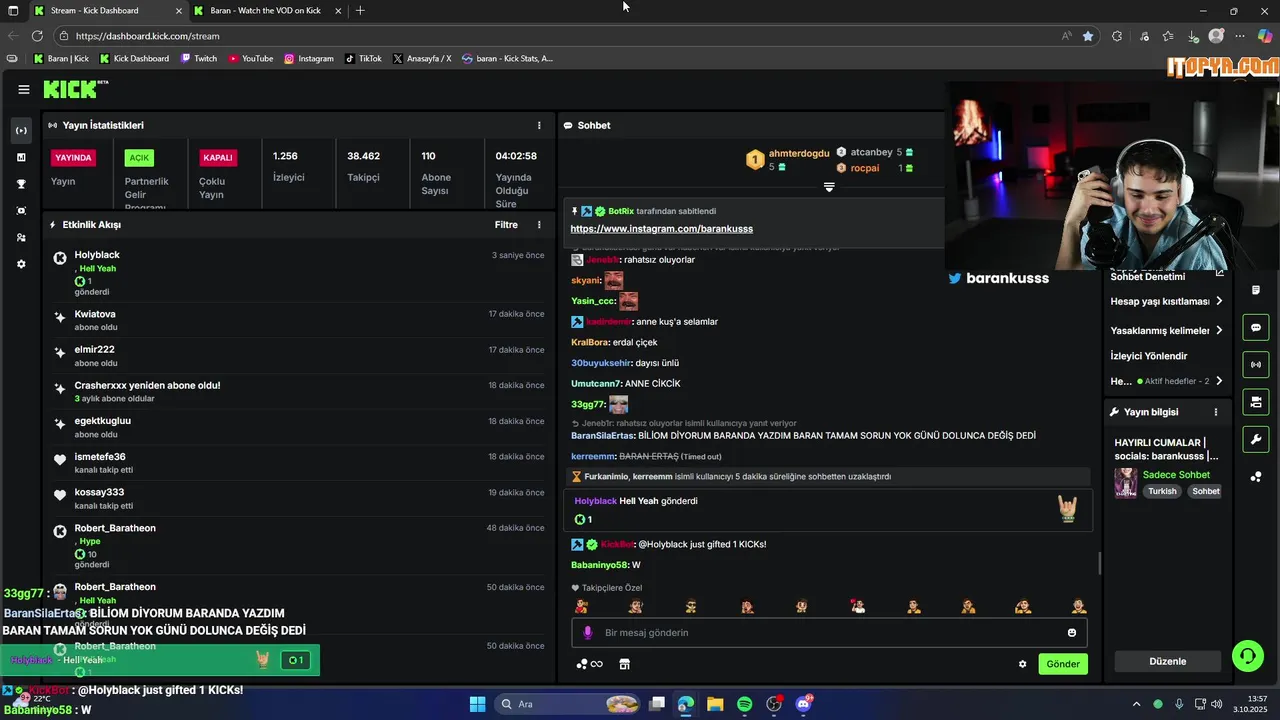Expand Yasaklanmış kelimeler option
Viewport: 1280px width, 720px height.
pyautogui.click(x=1167, y=331)
